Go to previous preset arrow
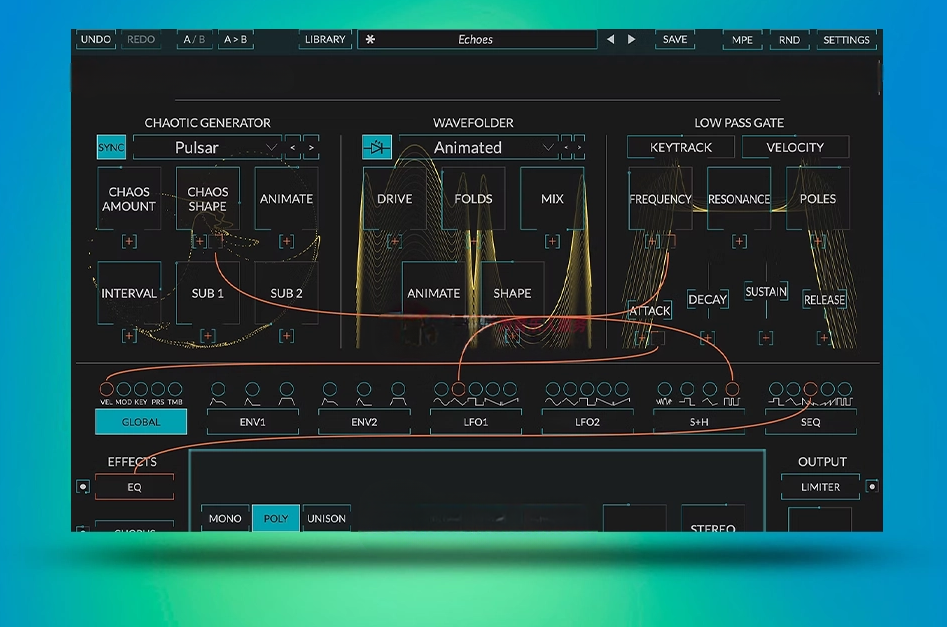 coord(611,39)
